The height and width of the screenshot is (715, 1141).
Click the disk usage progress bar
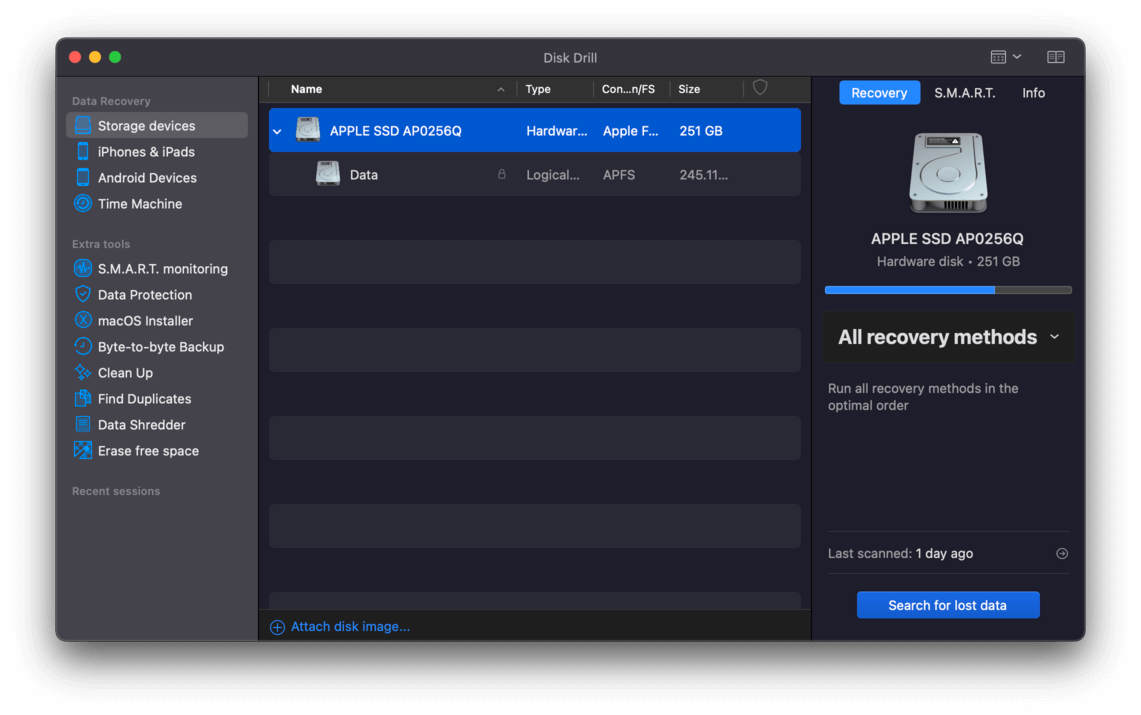click(x=948, y=290)
